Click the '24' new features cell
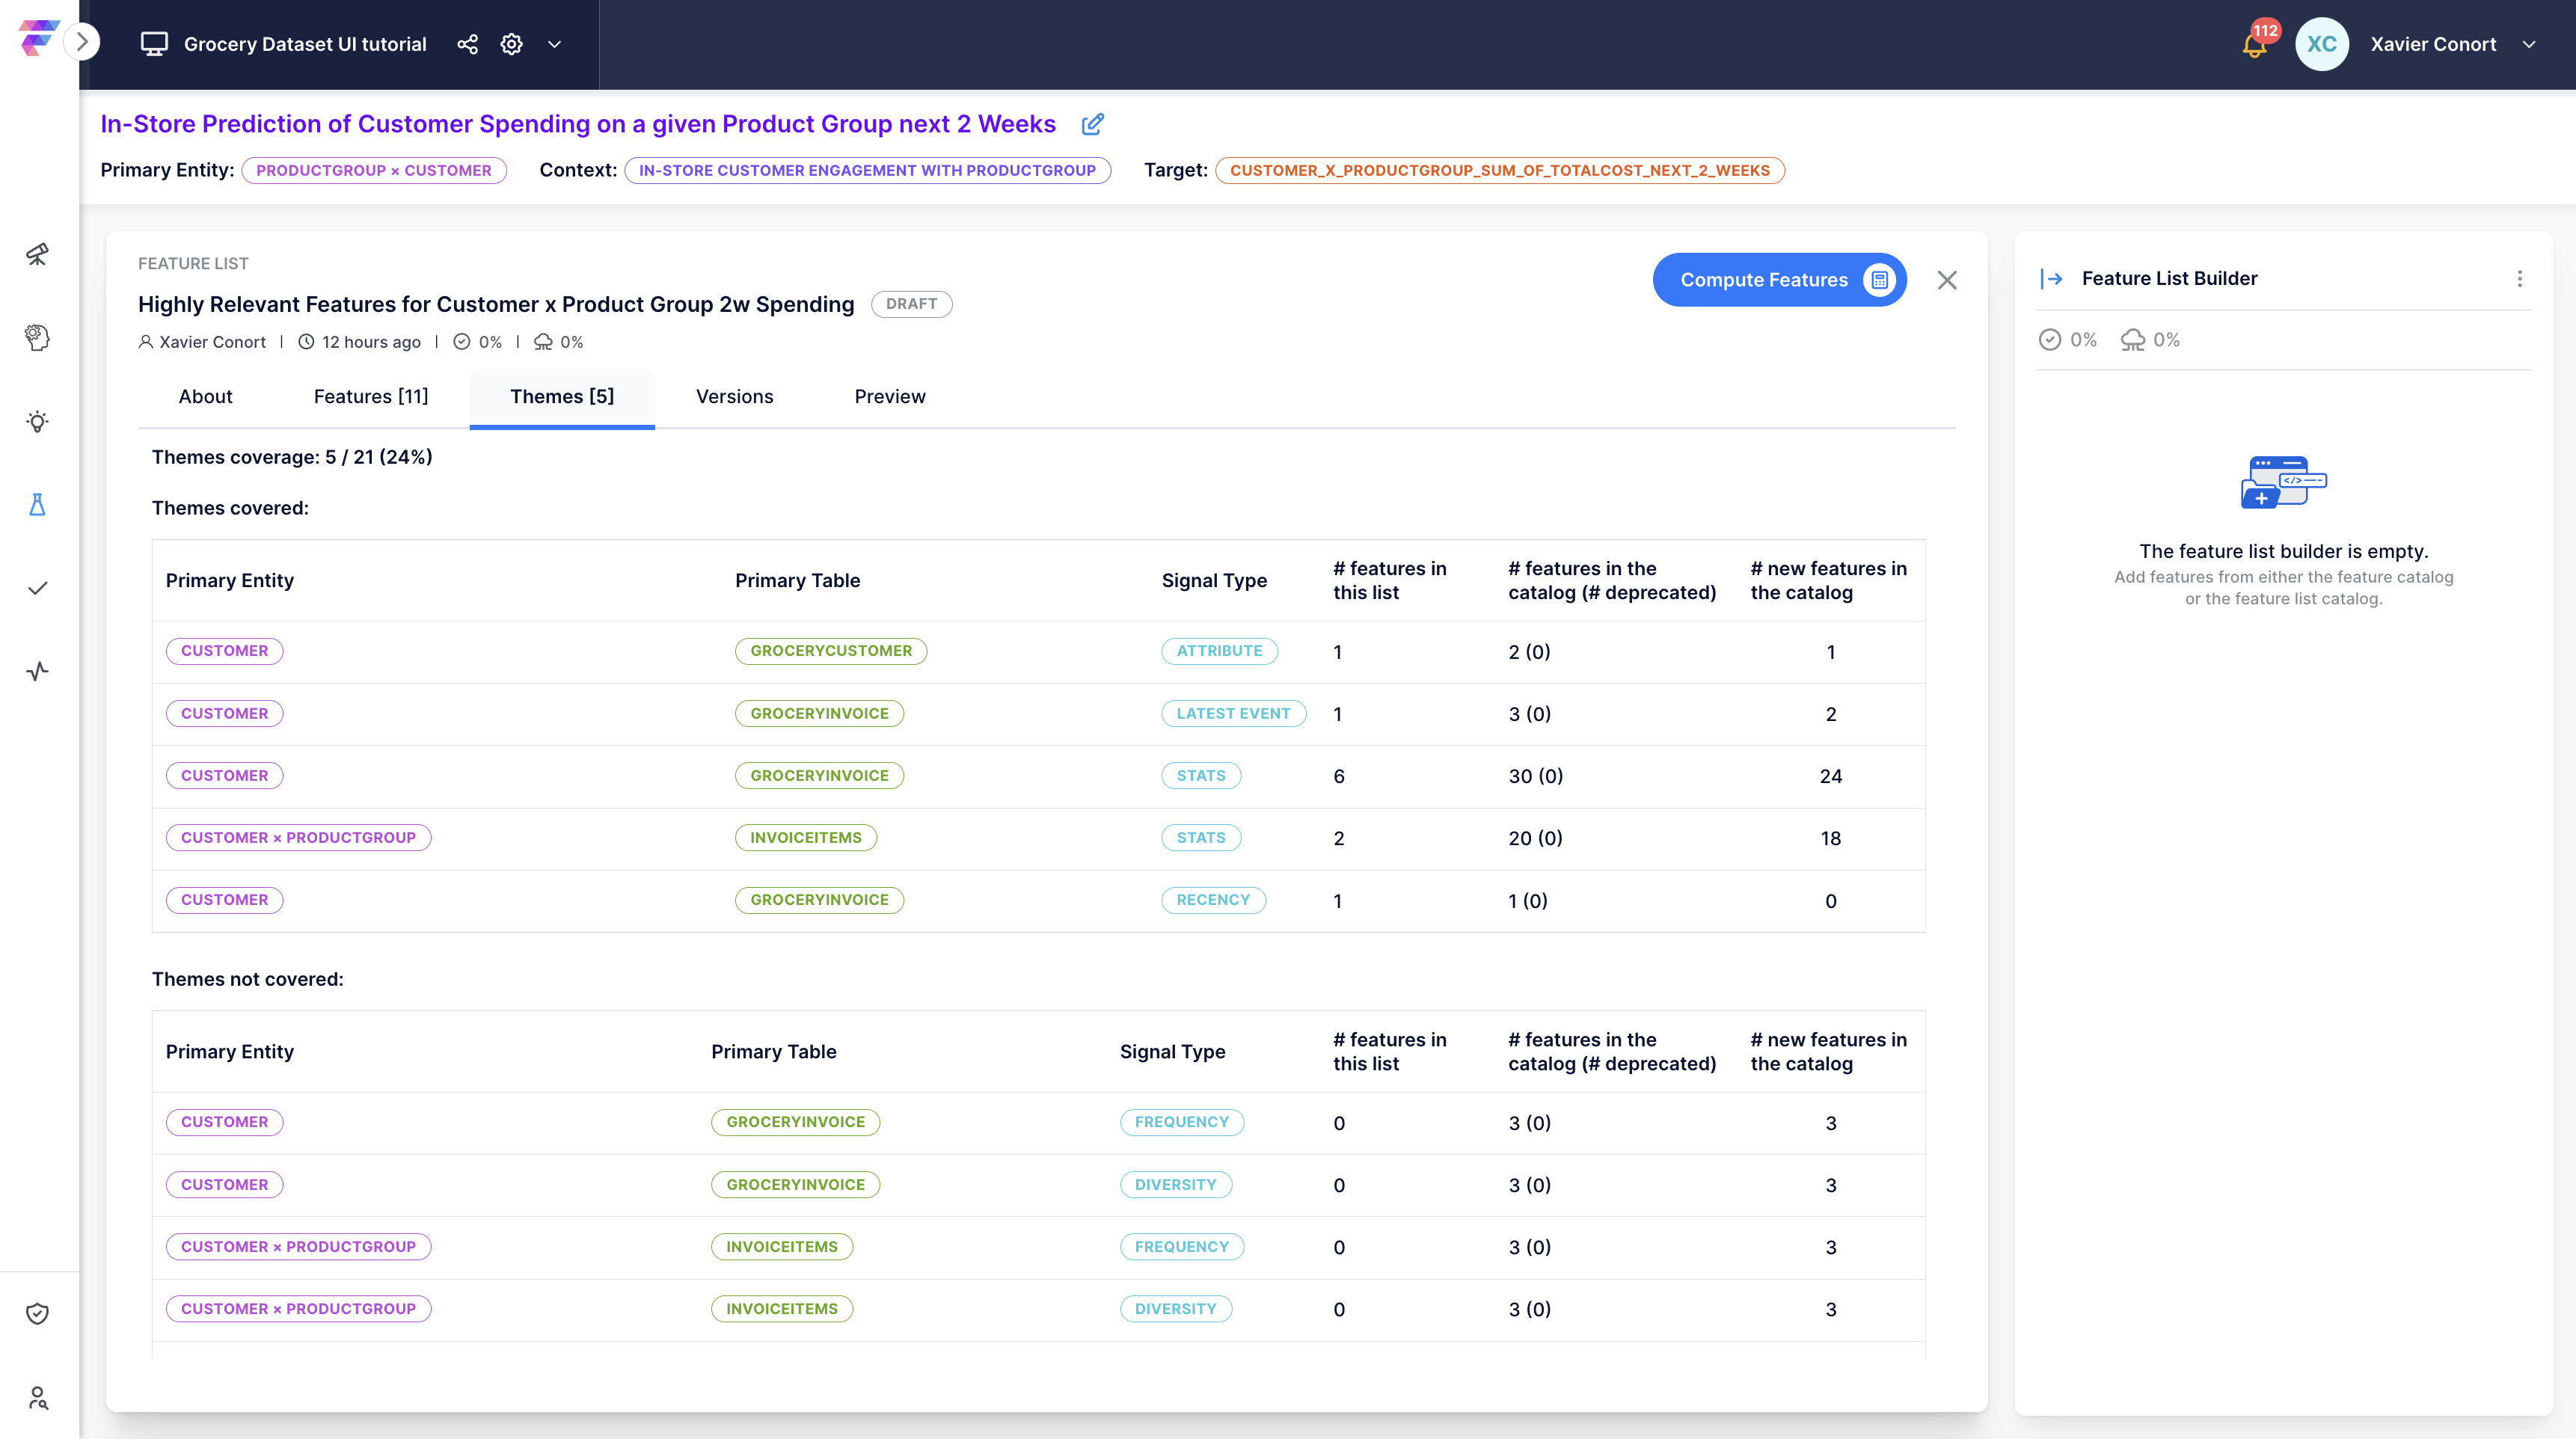This screenshot has height=1439, width=2576. pos(1830,776)
